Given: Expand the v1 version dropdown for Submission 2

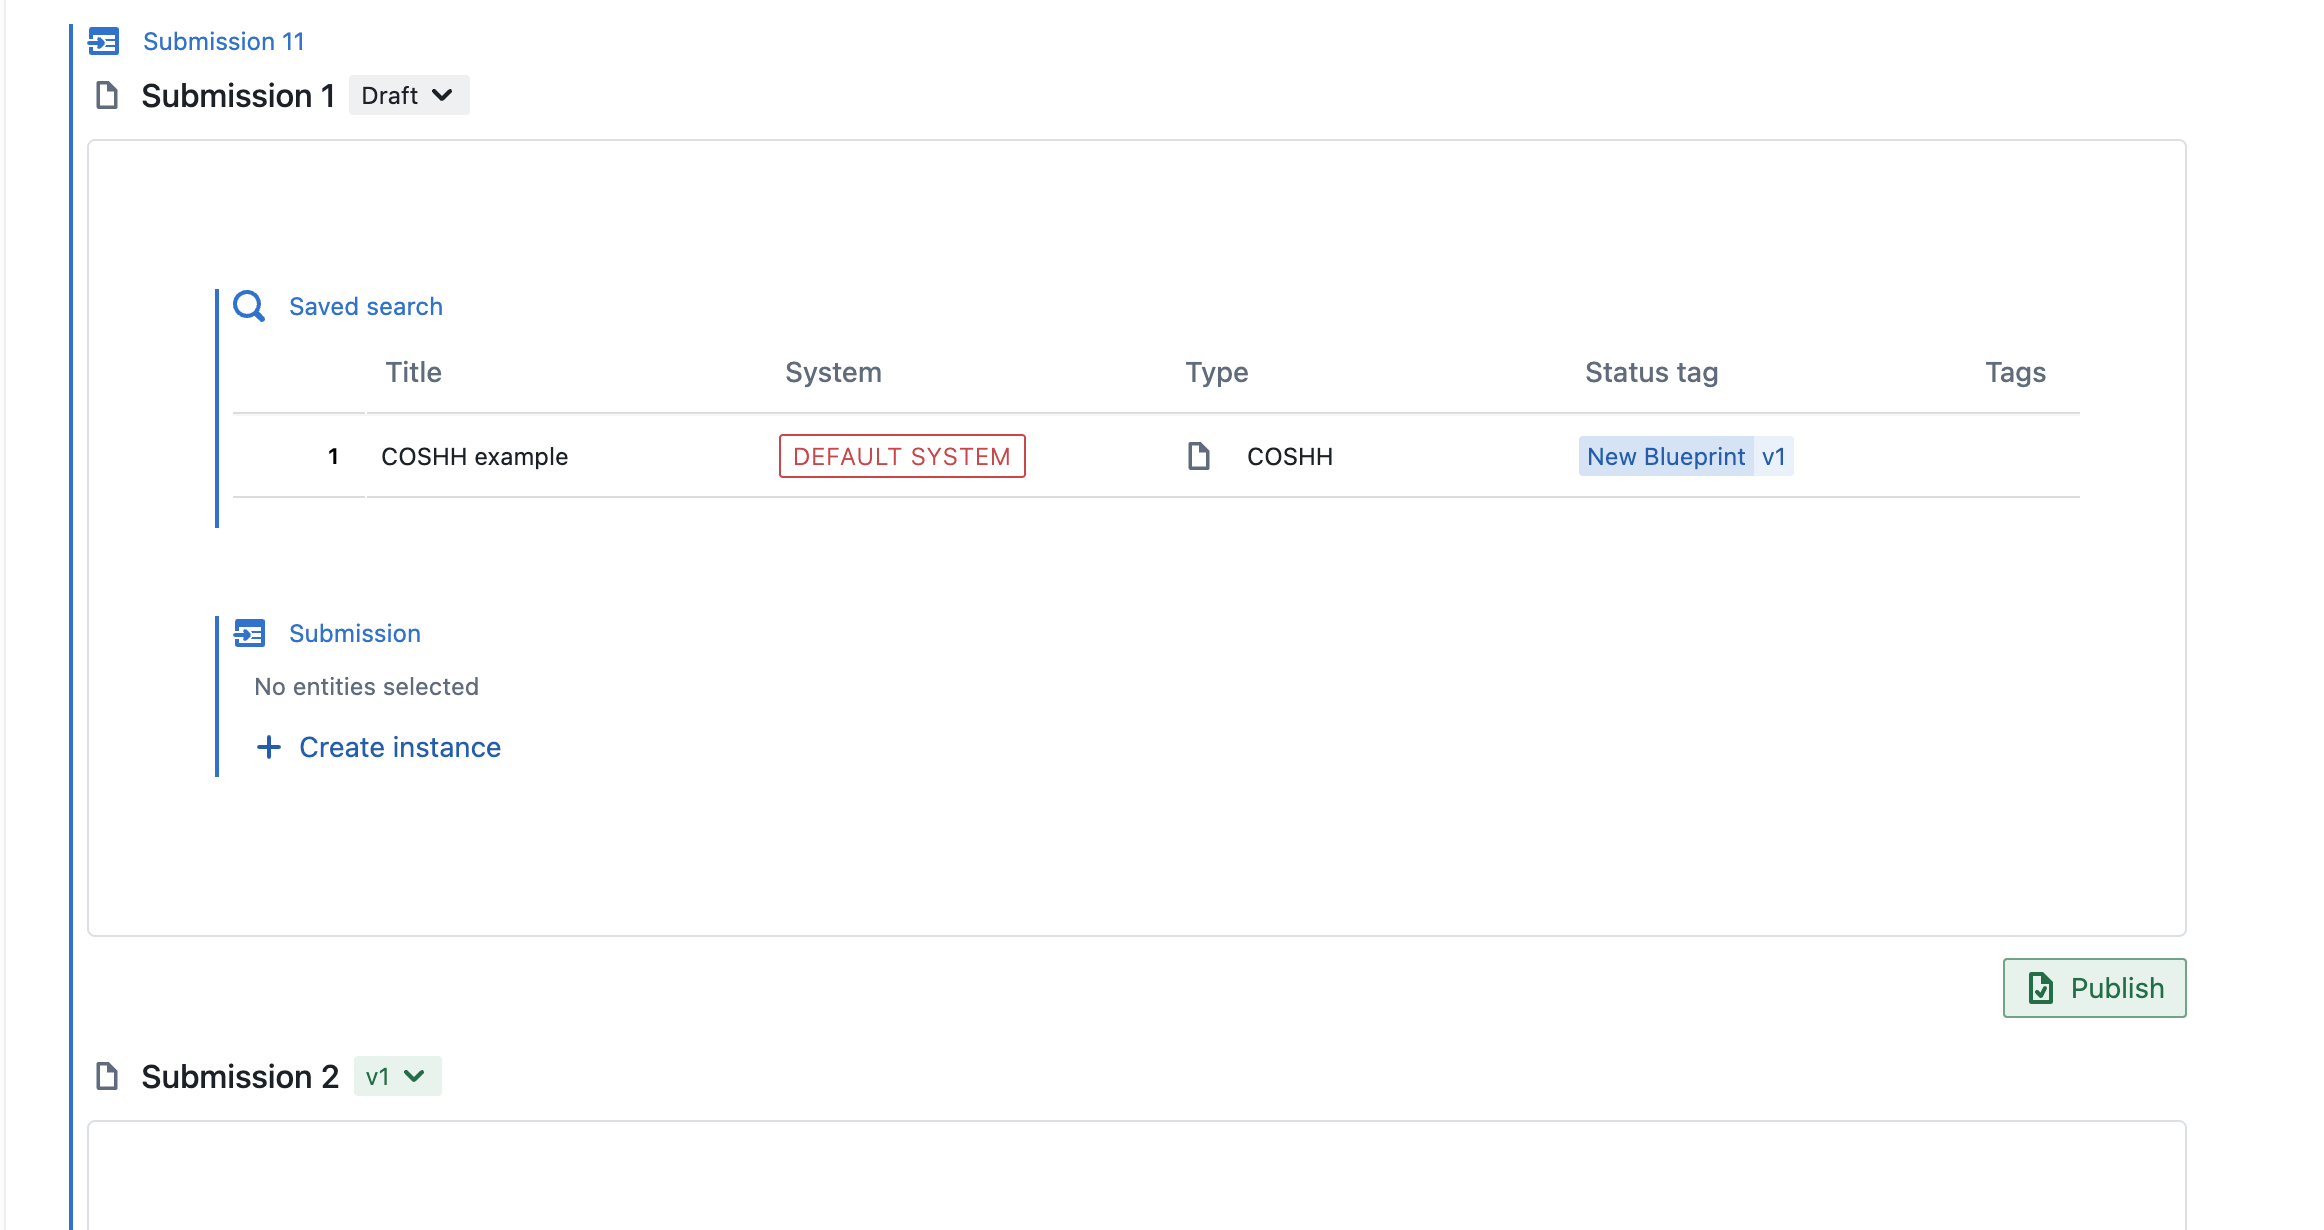Looking at the screenshot, I should tap(397, 1077).
